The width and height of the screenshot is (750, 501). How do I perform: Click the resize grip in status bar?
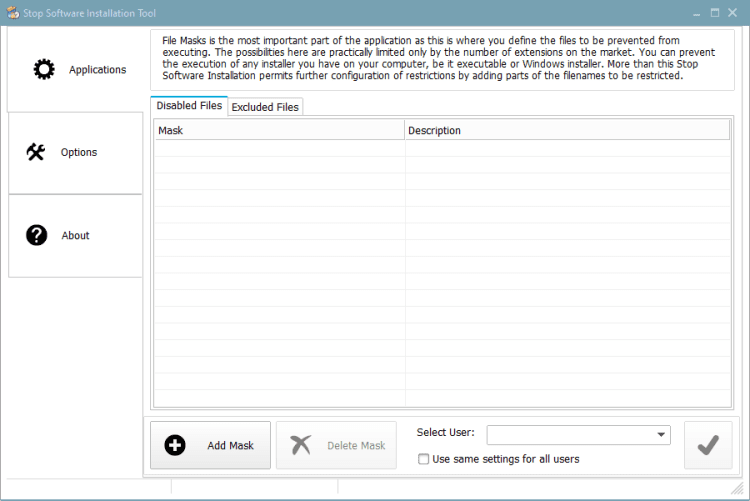pos(737,488)
